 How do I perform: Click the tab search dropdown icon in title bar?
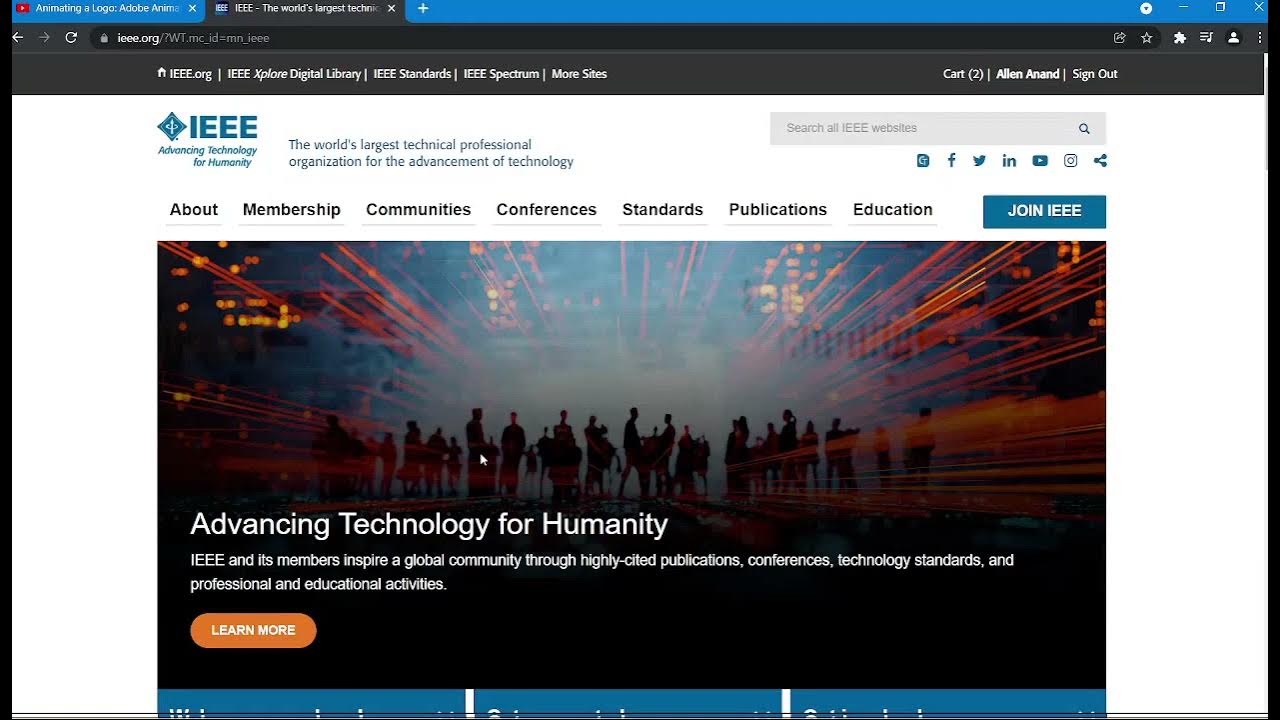1146,8
